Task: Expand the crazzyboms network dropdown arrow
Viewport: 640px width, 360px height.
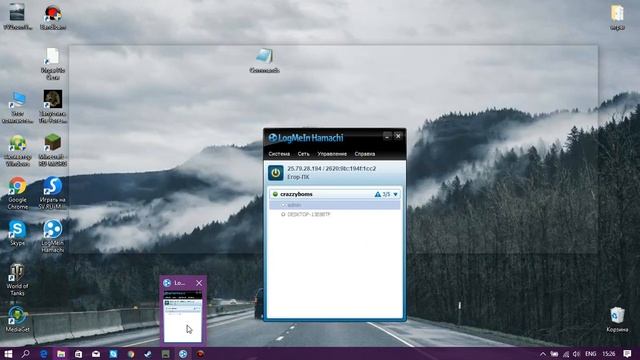Action: tap(396, 194)
